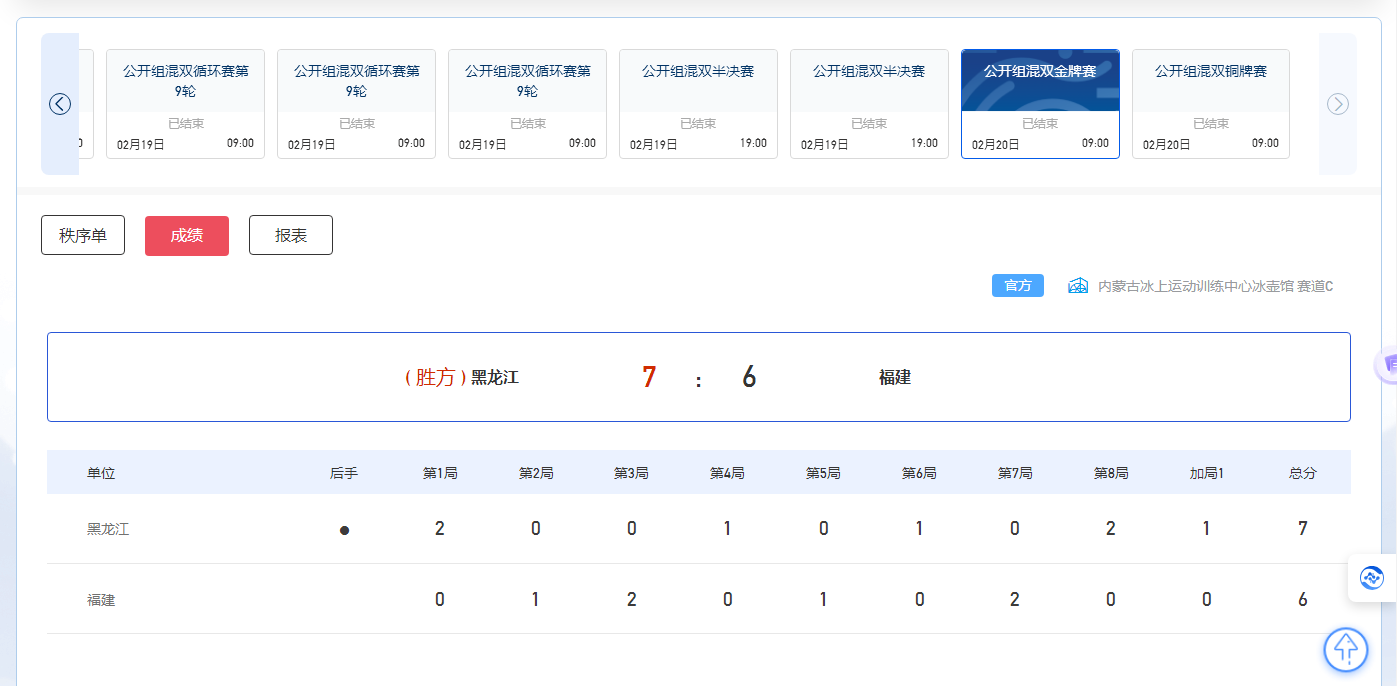Click 黑龙江 team name in score table
This screenshot has height=686, width=1397.
point(108,529)
